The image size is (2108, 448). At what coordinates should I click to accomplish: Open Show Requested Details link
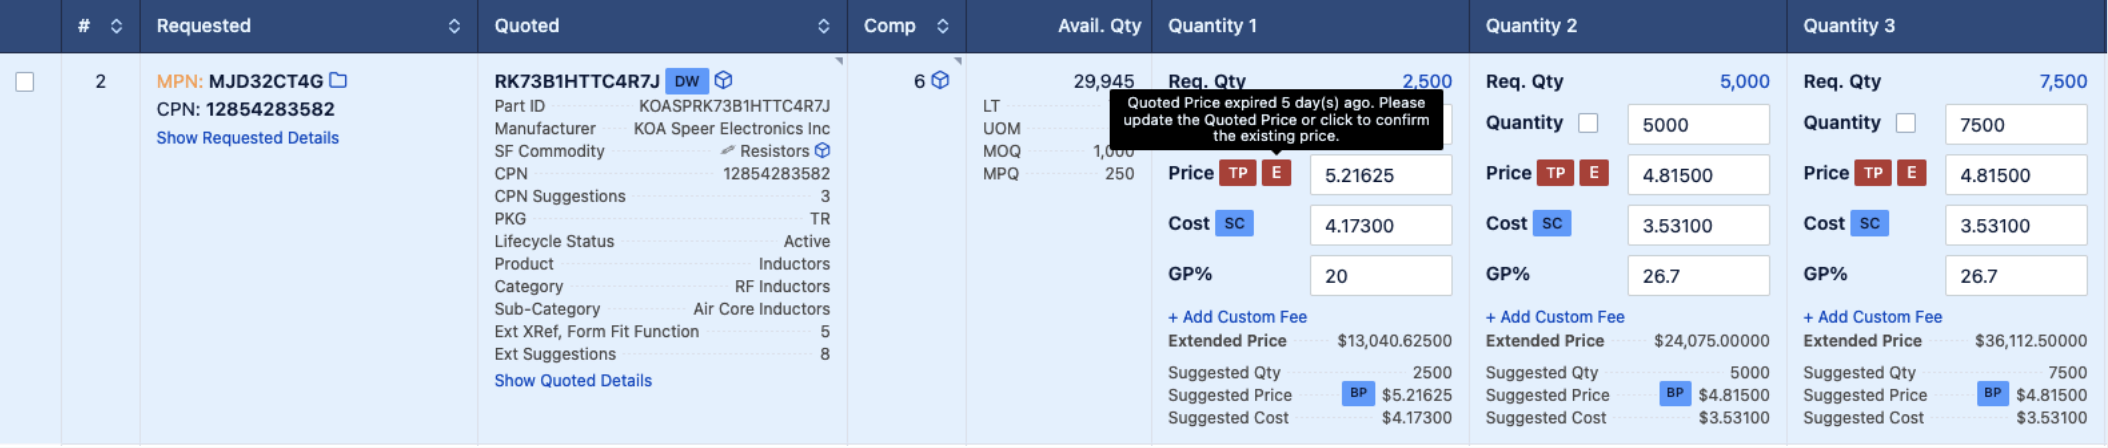click(247, 138)
